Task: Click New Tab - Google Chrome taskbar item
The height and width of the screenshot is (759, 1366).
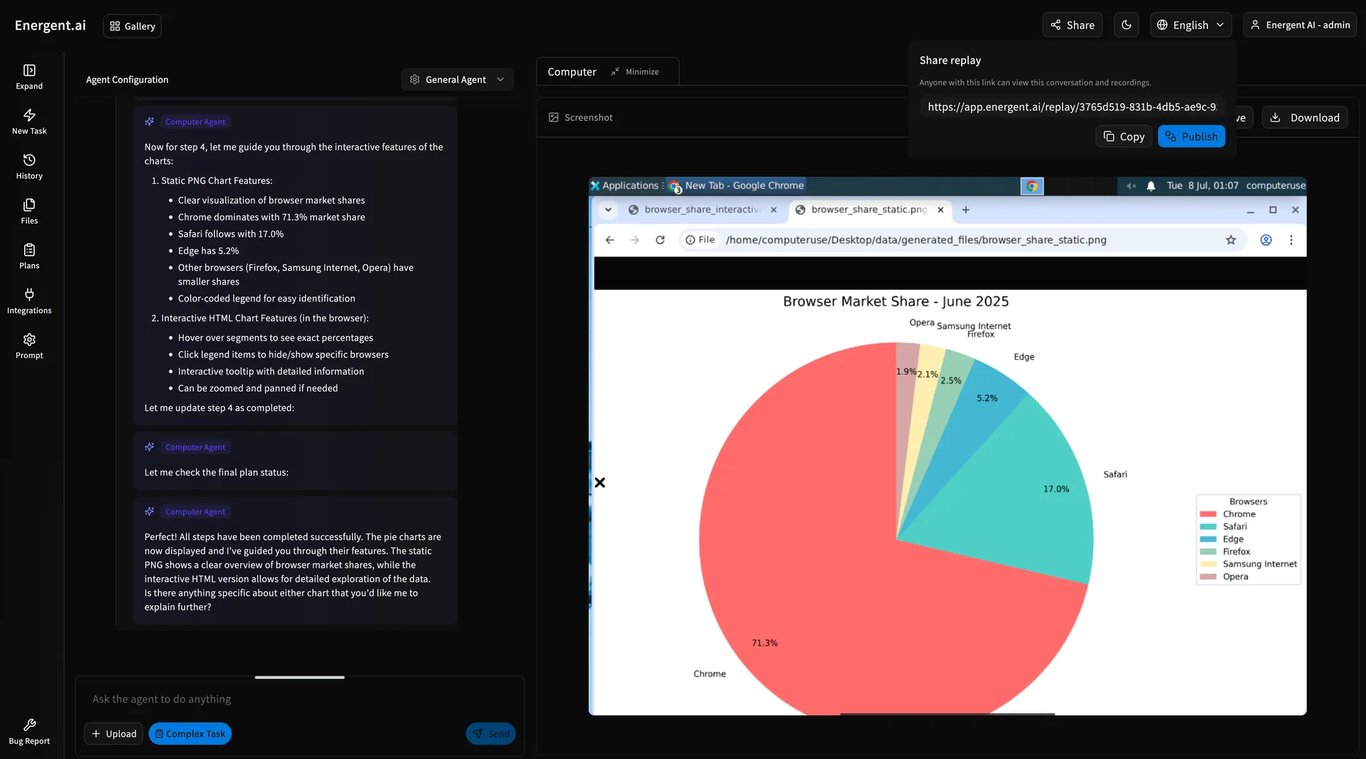Action: [x=736, y=186]
